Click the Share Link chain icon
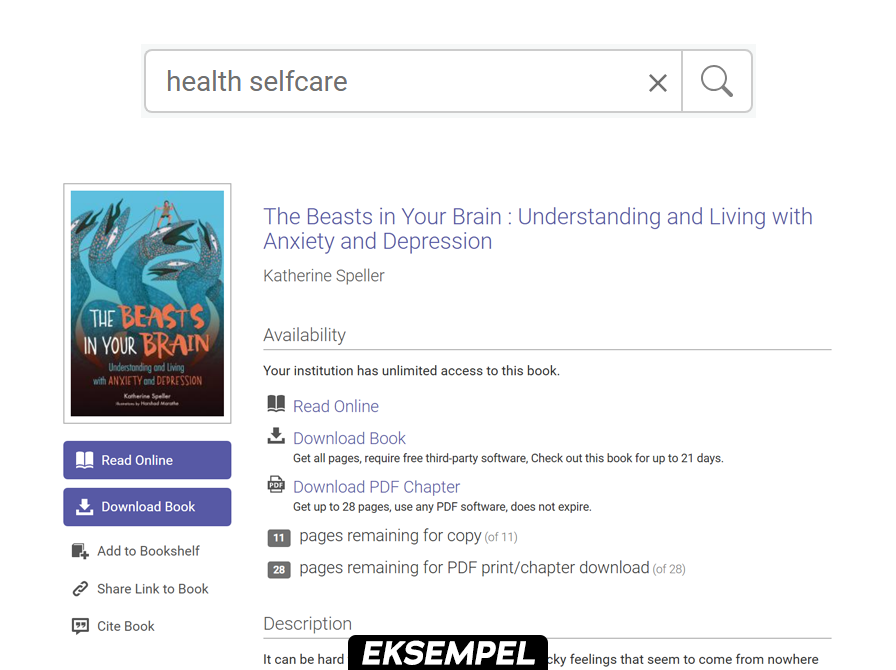Viewport: 896px width, 670px height. 81,589
